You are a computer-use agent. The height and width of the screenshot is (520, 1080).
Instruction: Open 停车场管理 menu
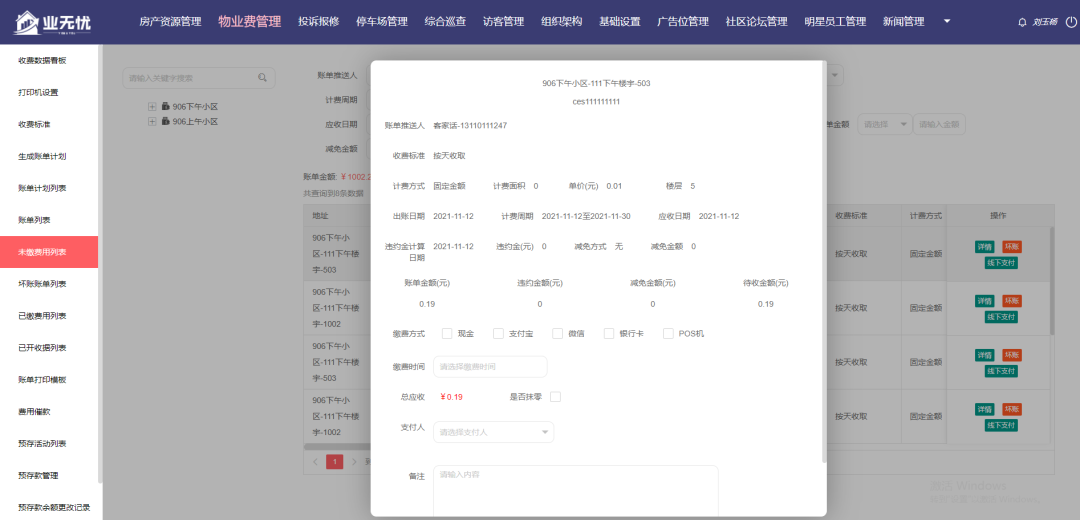(382, 22)
